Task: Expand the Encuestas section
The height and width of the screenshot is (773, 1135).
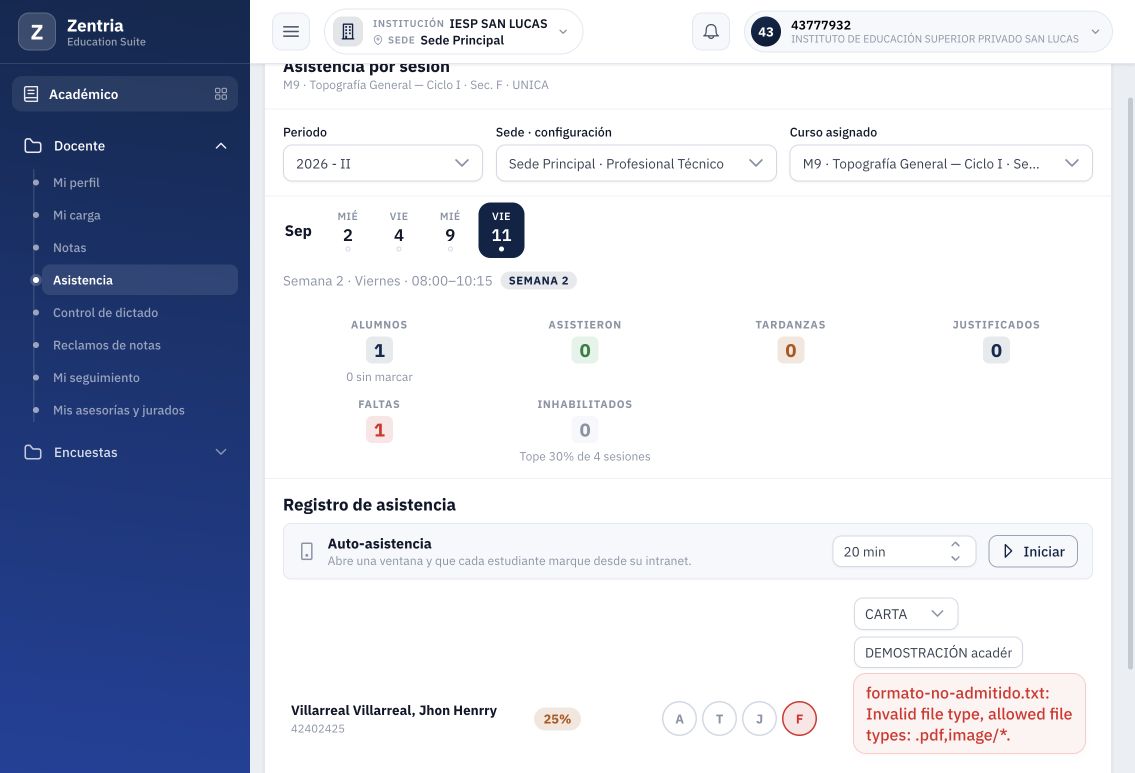Action: [221, 452]
